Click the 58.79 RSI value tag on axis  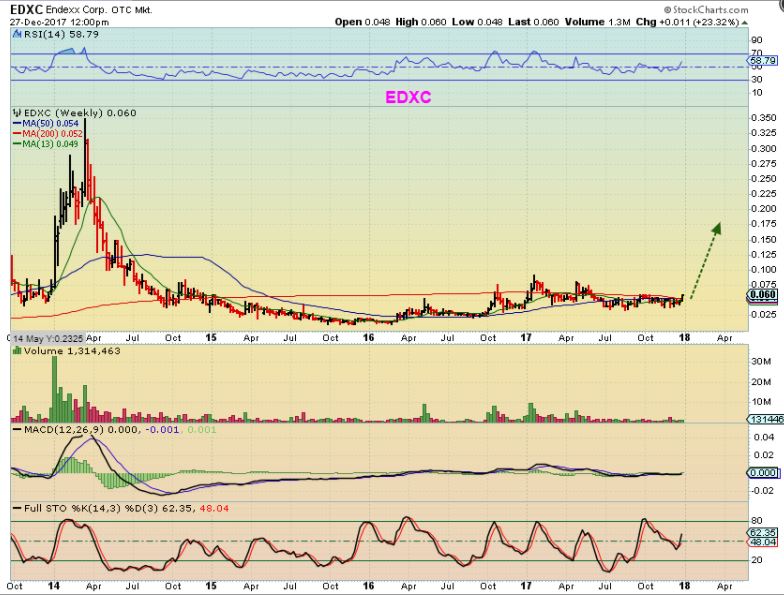click(763, 60)
